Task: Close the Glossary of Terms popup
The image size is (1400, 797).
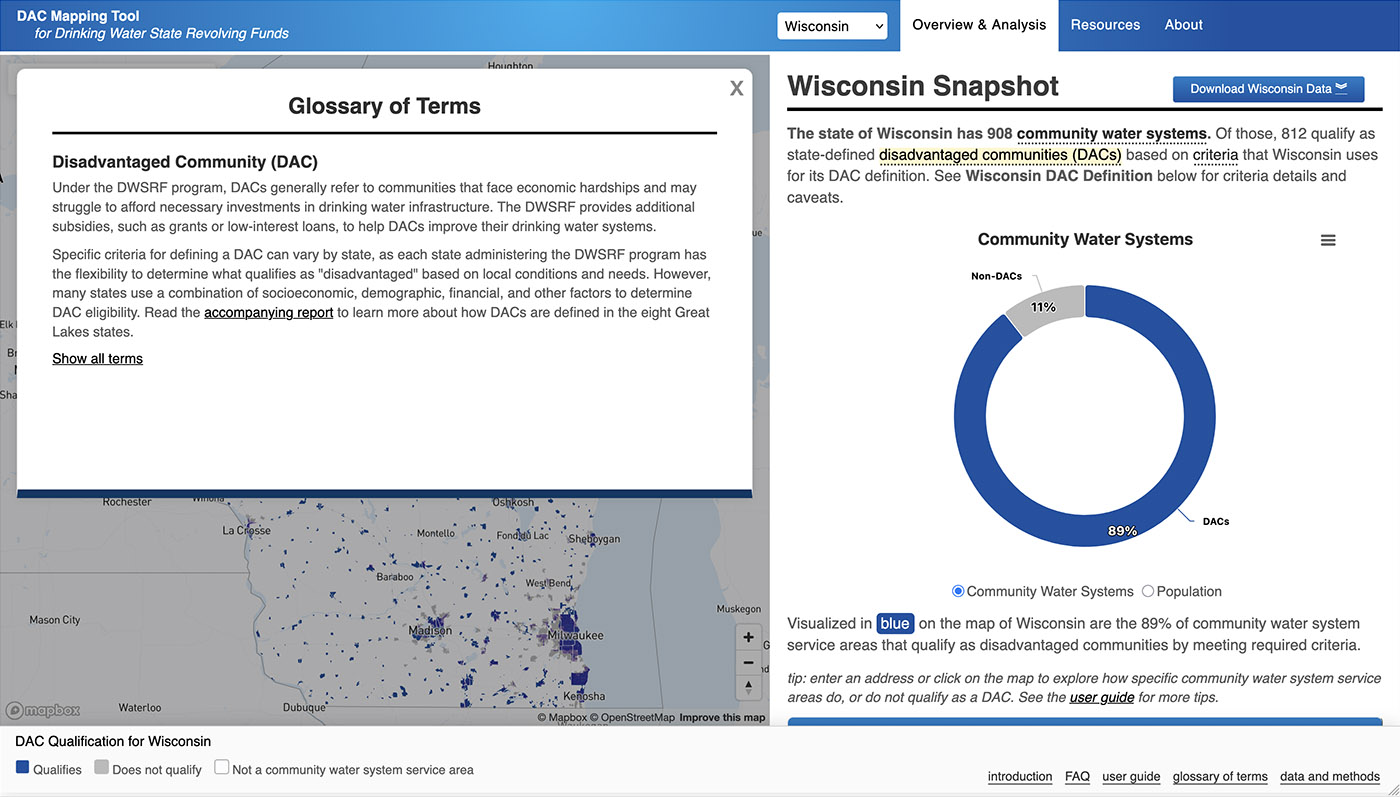Action: (736, 89)
